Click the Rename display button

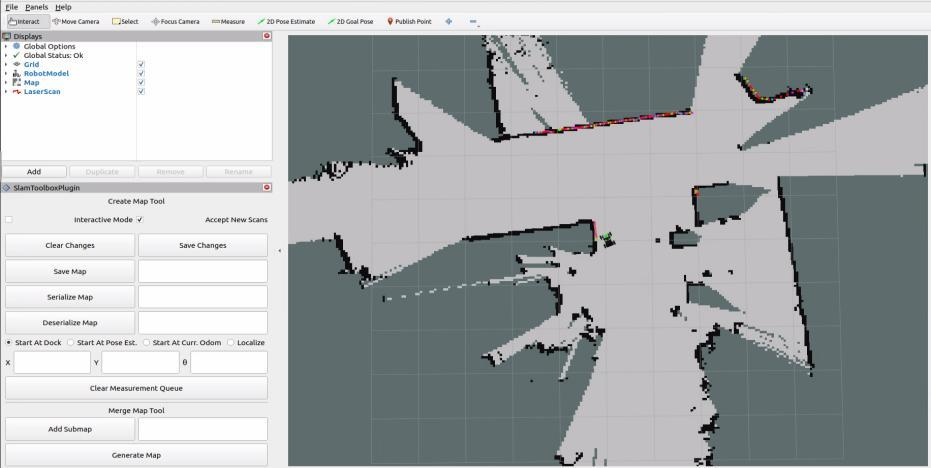(239, 172)
